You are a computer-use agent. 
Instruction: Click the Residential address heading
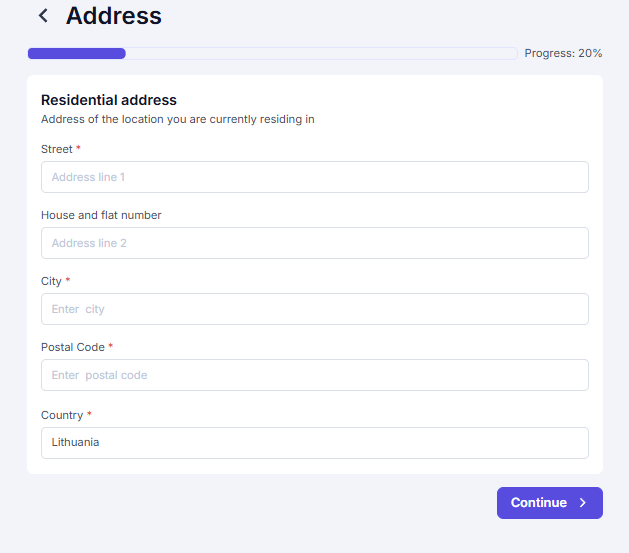point(109,100)
